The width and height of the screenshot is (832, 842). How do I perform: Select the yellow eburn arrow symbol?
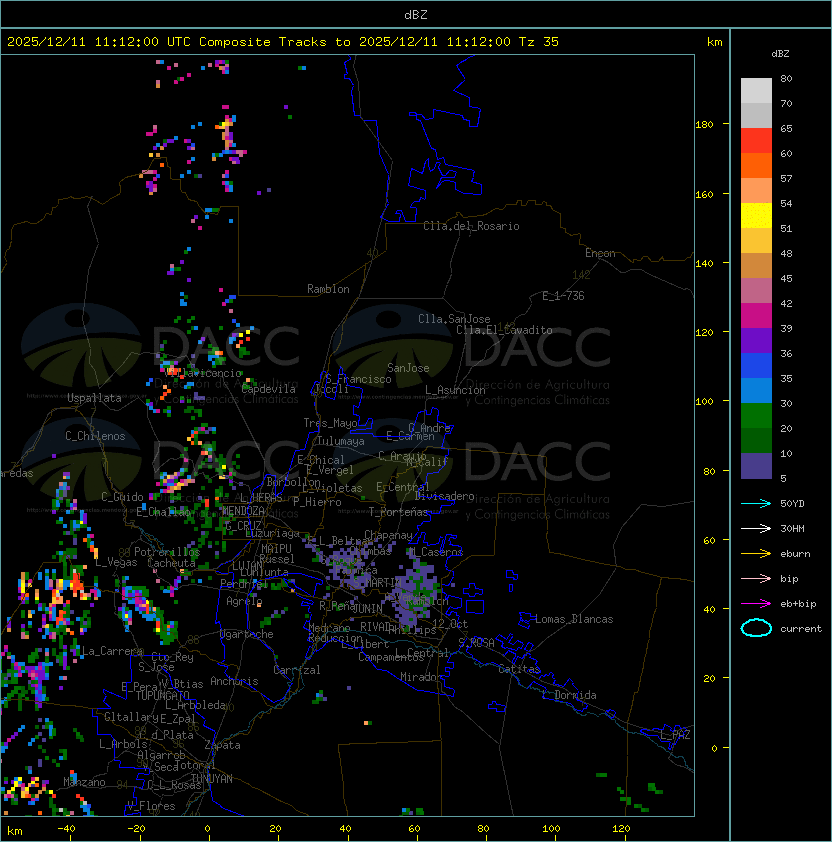(756, 553)
